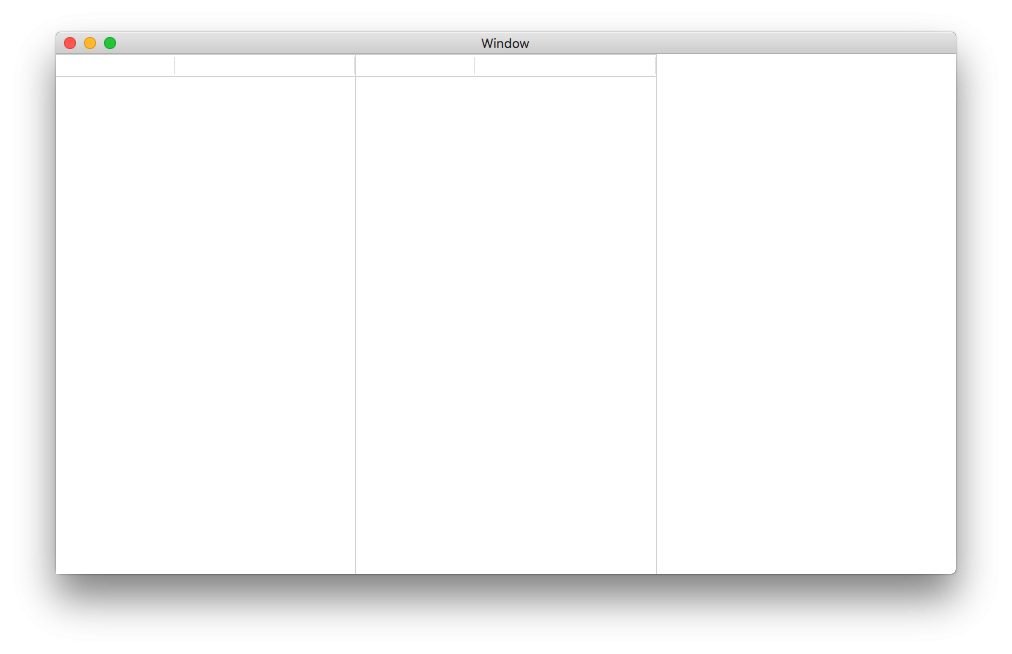Screen dimensions: 1012x654
Task: Zoom the window with the green button
Action: click(110, 43)
